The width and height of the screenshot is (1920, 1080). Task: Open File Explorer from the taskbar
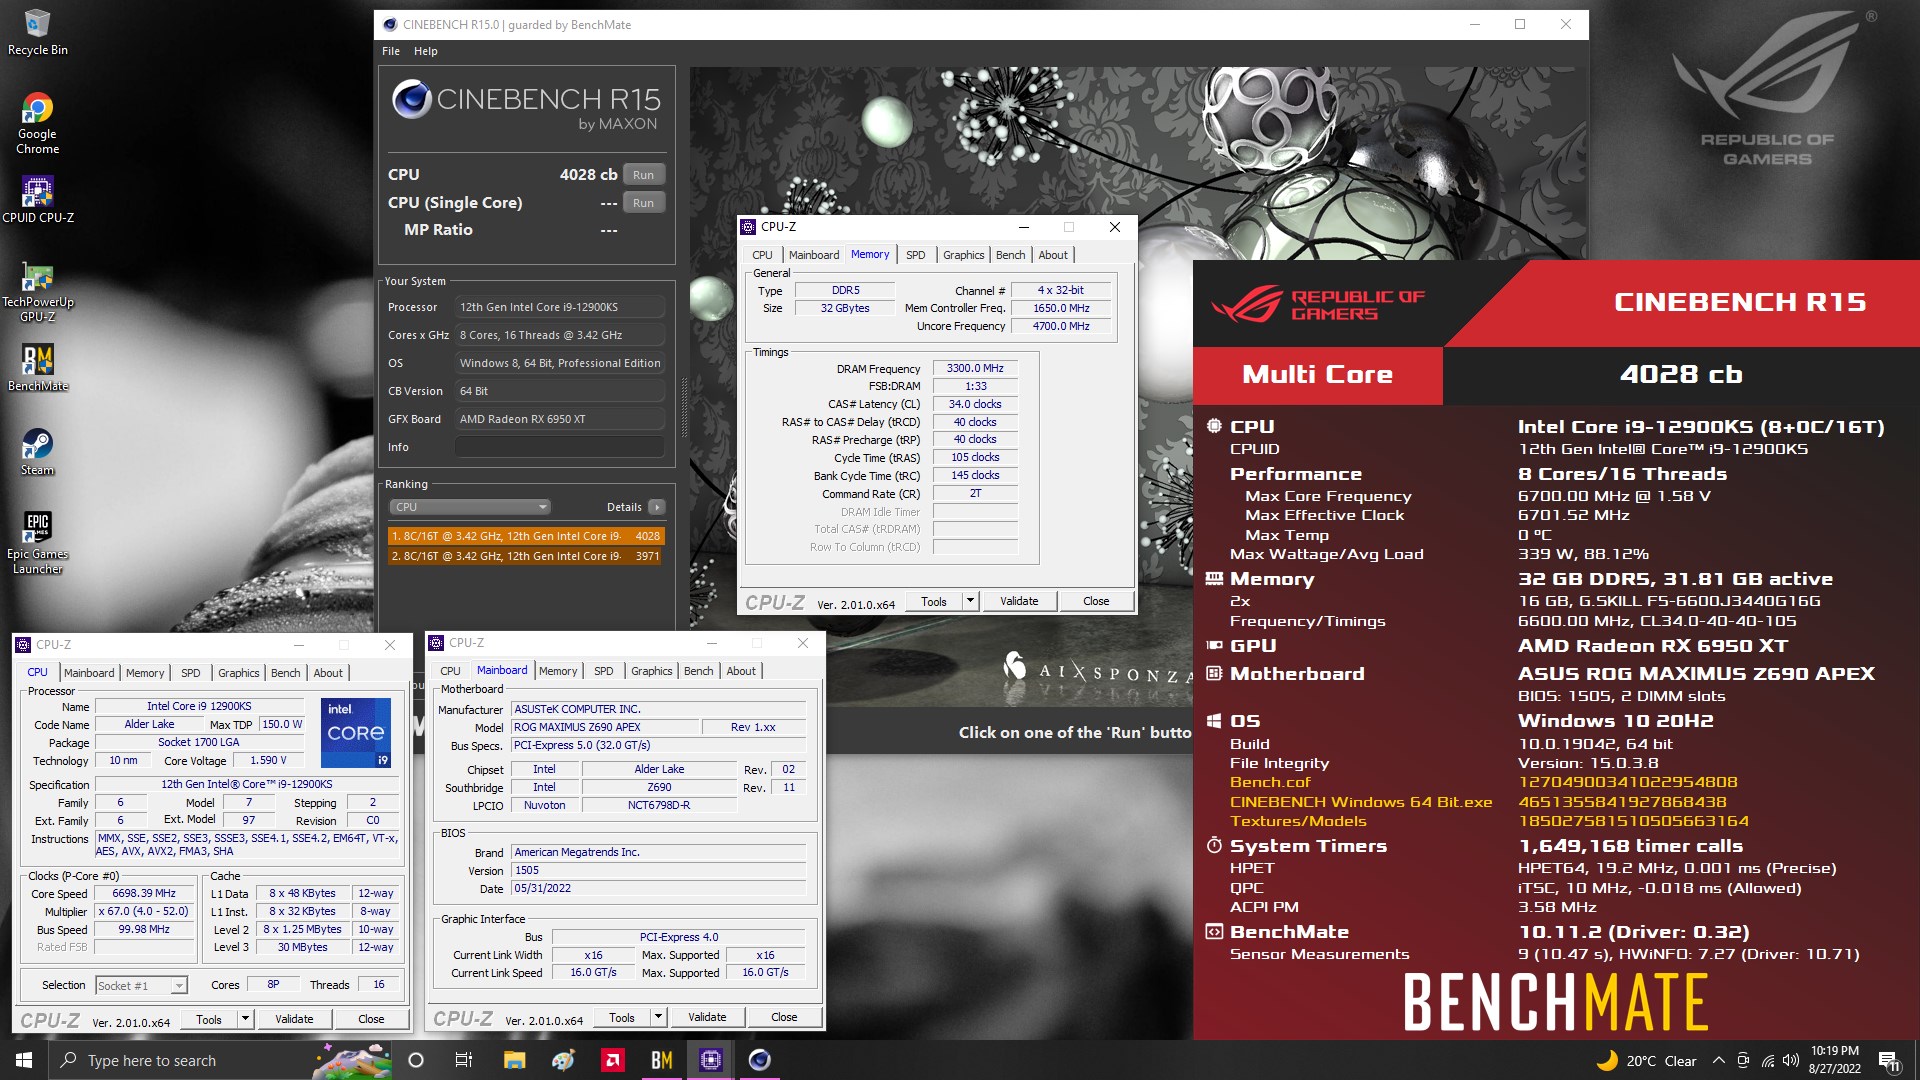[x=514, y=1060]
